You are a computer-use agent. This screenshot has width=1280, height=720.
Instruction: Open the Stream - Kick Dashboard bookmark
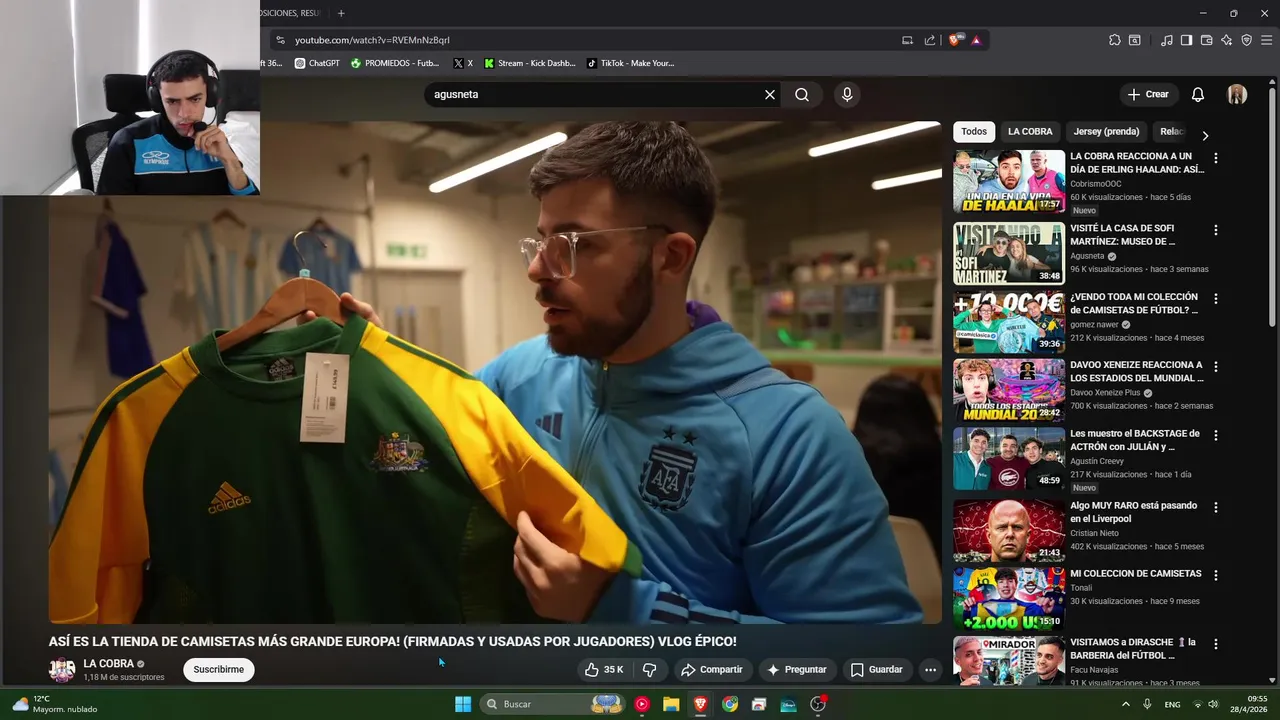point(529,63)
